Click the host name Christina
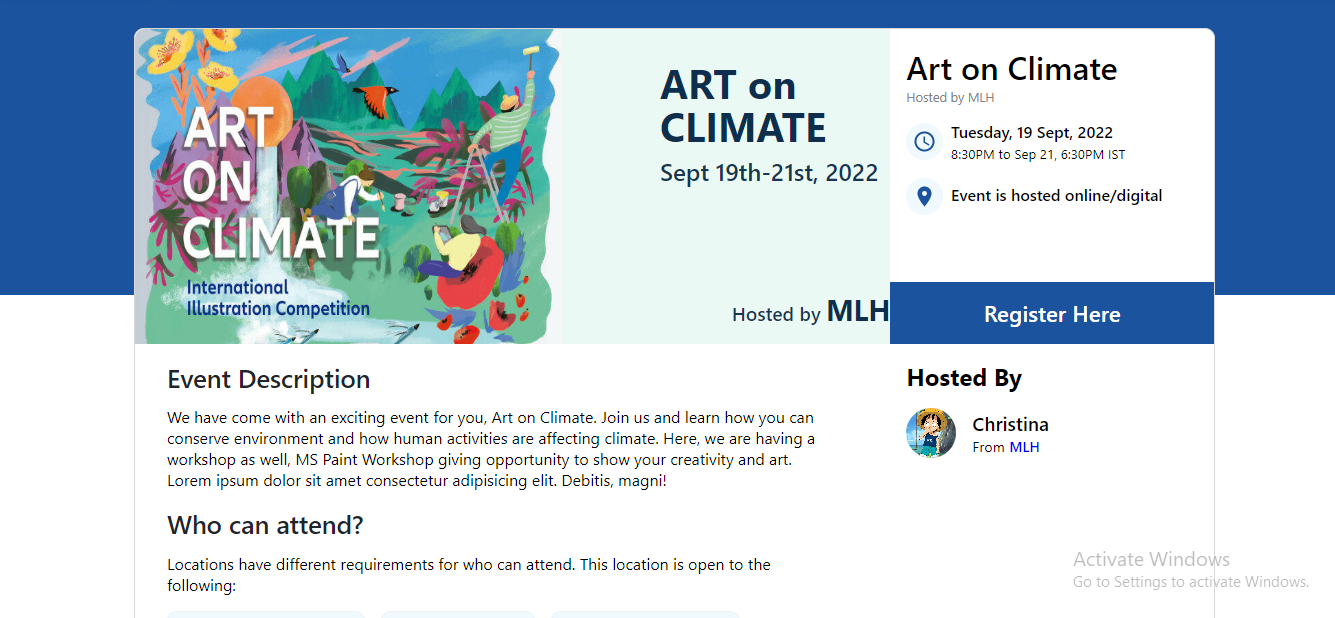 click(x=1010, y=425)
